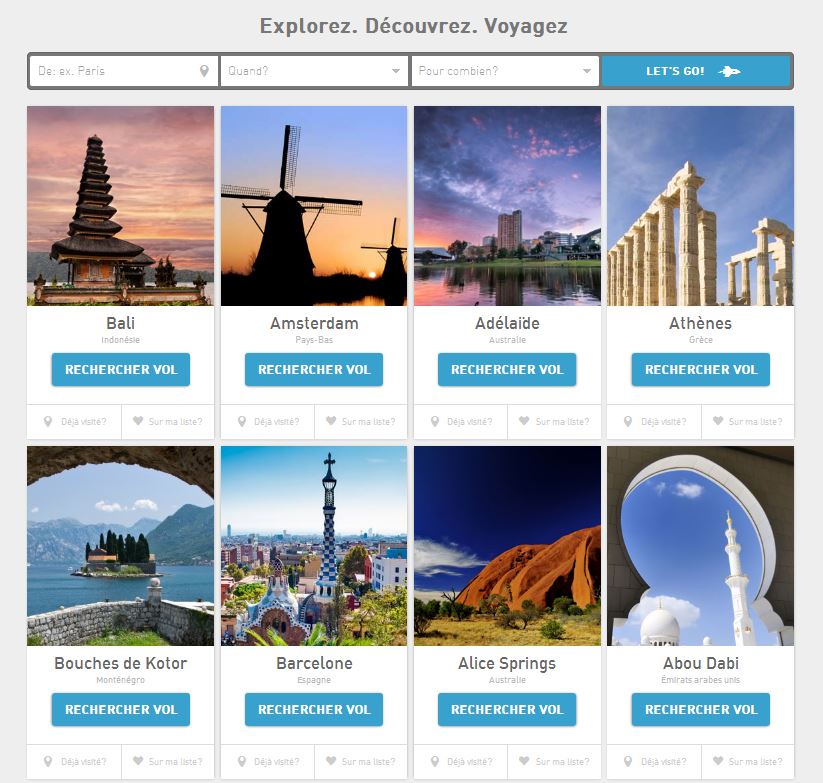Add Athènes to Sur ma liste
This screenshot has height=783, width=823.
point(747,421)
